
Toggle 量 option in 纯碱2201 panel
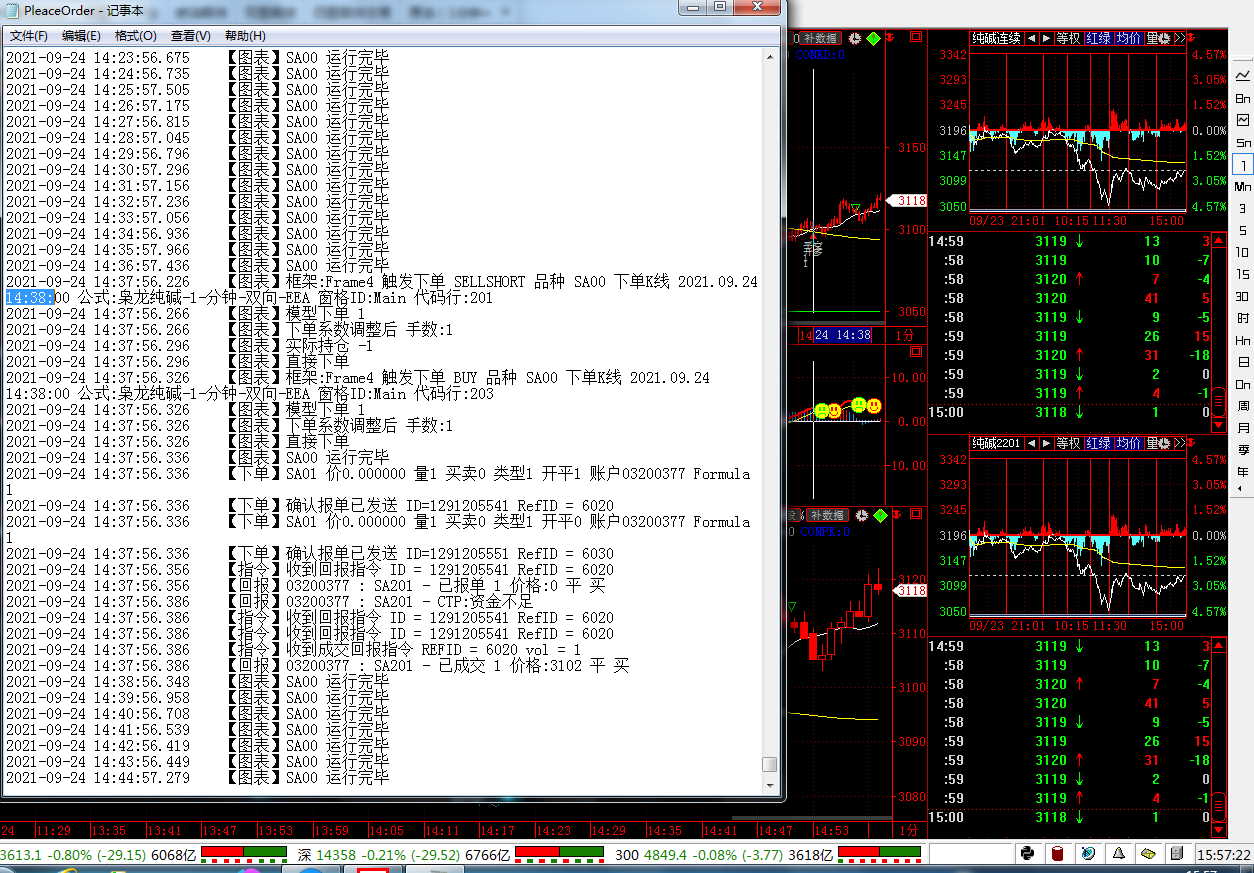pos(1152,443)
